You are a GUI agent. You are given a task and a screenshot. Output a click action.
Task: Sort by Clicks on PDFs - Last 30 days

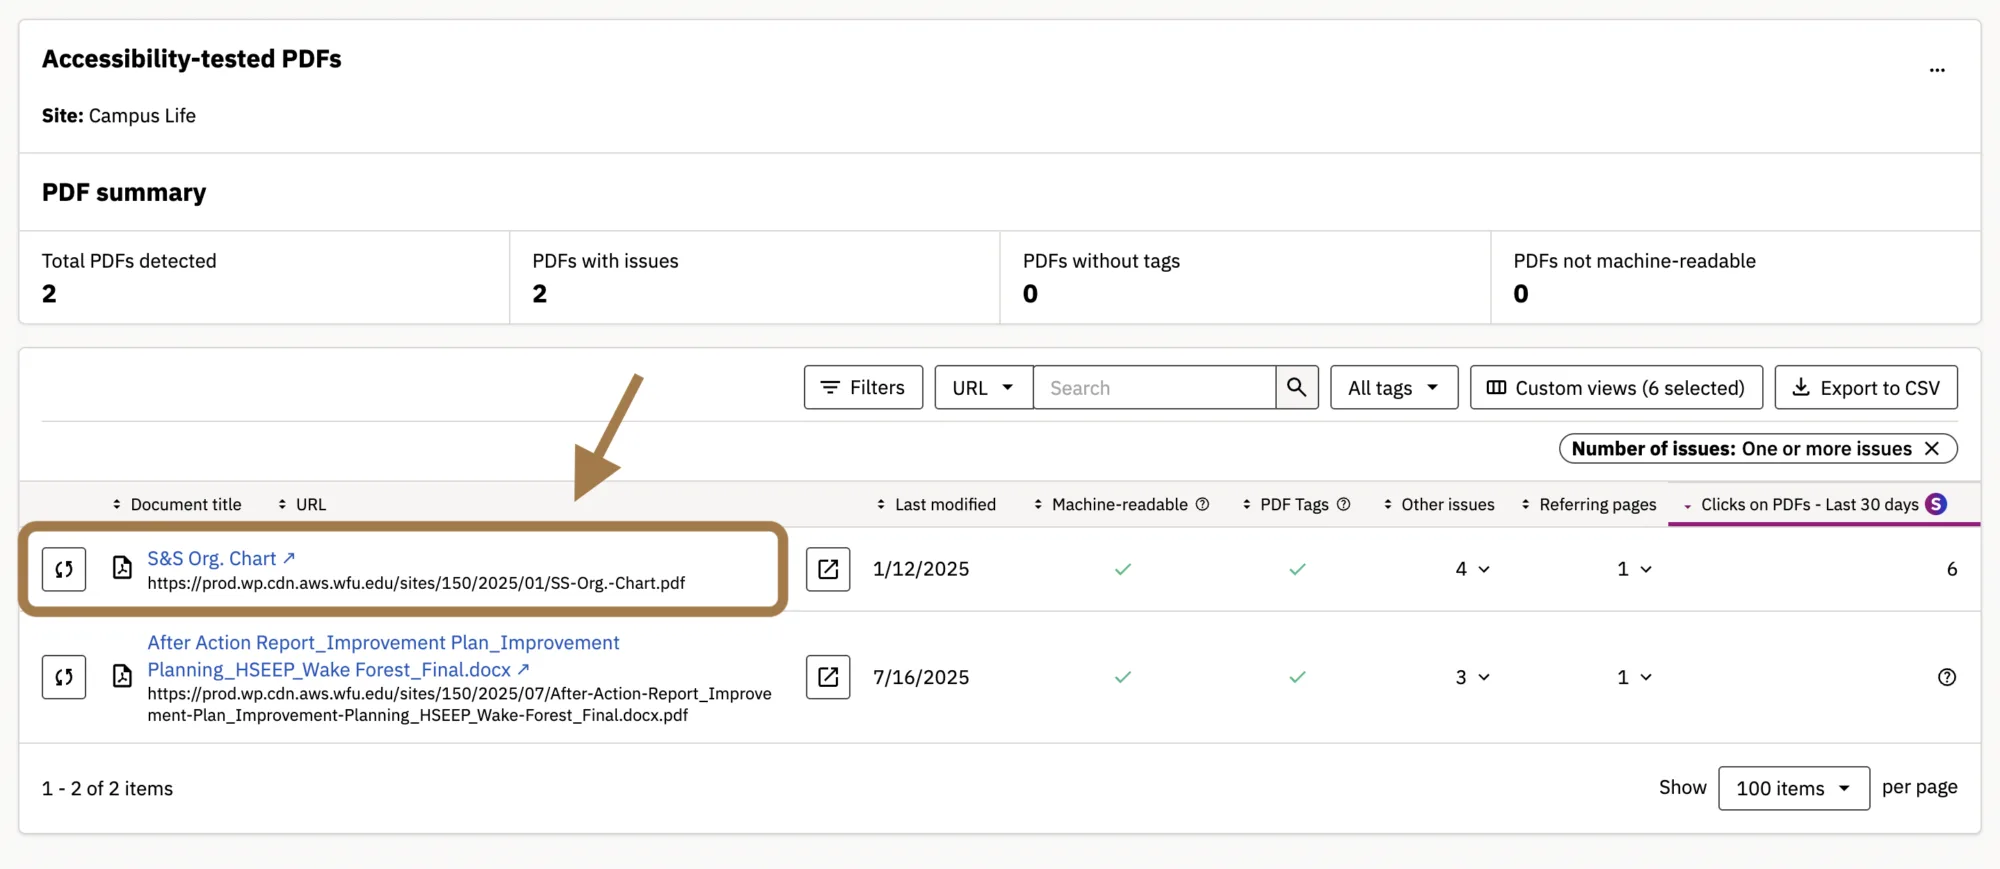tap(1801, 505)
